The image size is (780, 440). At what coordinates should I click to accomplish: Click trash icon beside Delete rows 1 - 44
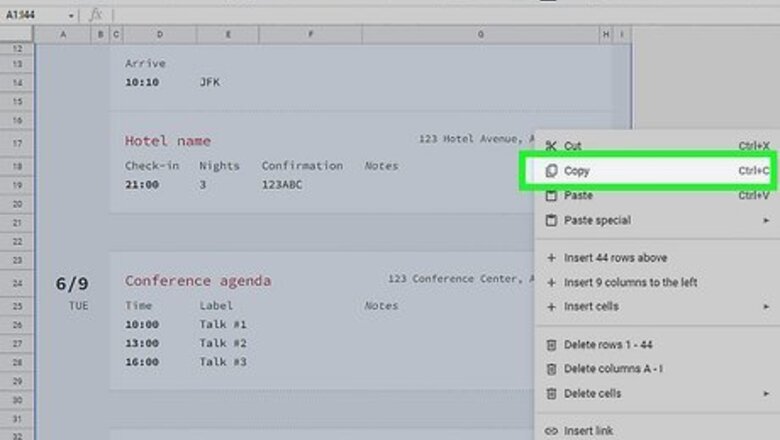click(x=551, y=345)
